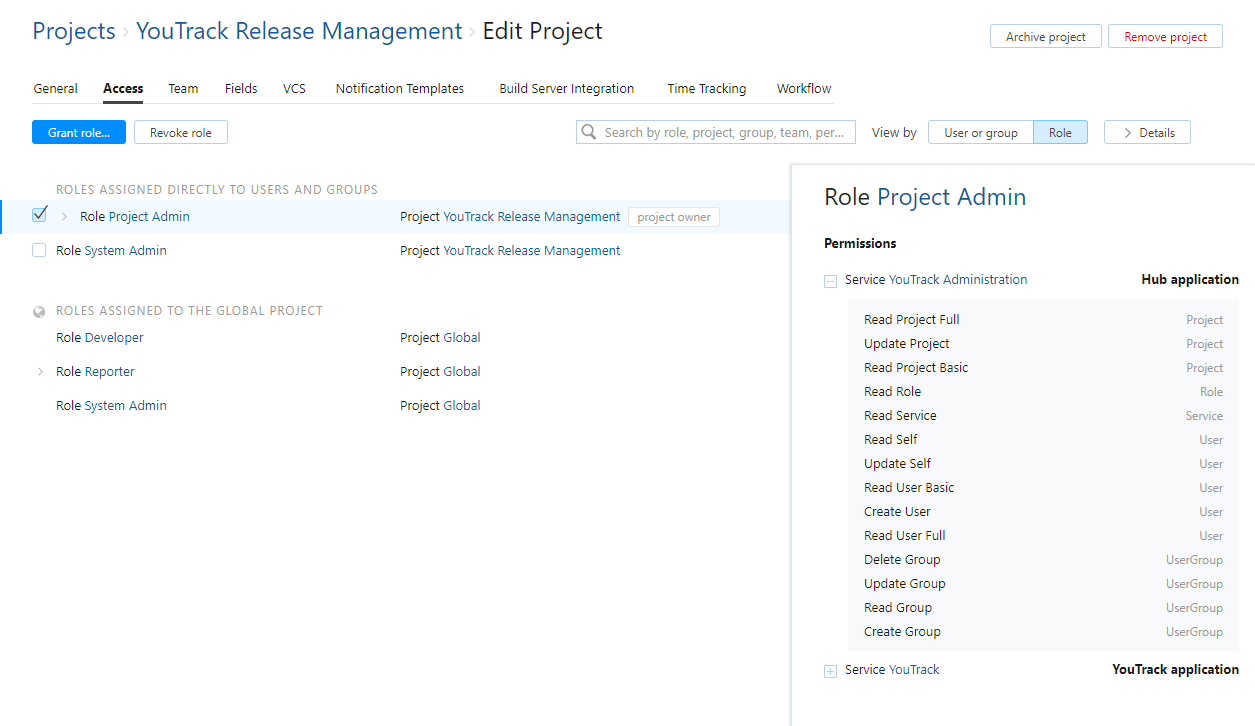Go to the Build Server Integration tab
The height and width of the screenshot is (726, 1255).
pyautogui.click(x=566, y=89)
